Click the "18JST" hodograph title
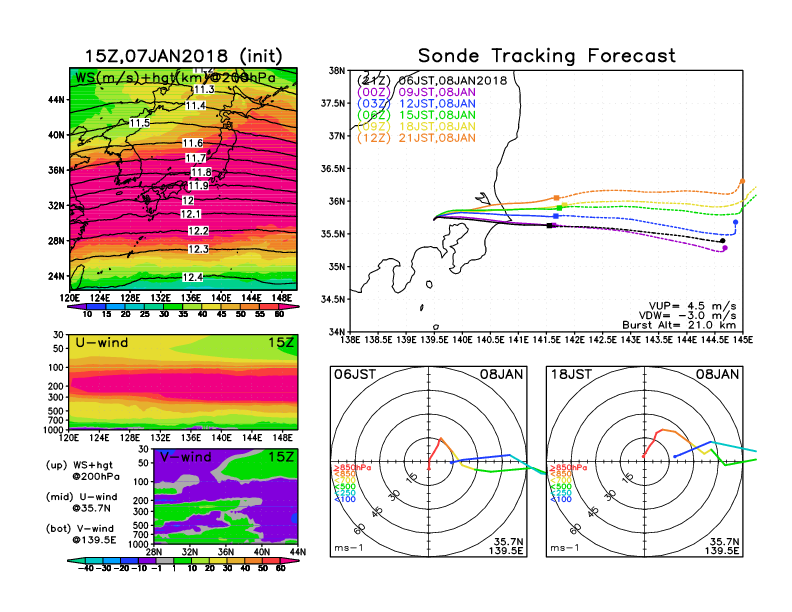 571,374
